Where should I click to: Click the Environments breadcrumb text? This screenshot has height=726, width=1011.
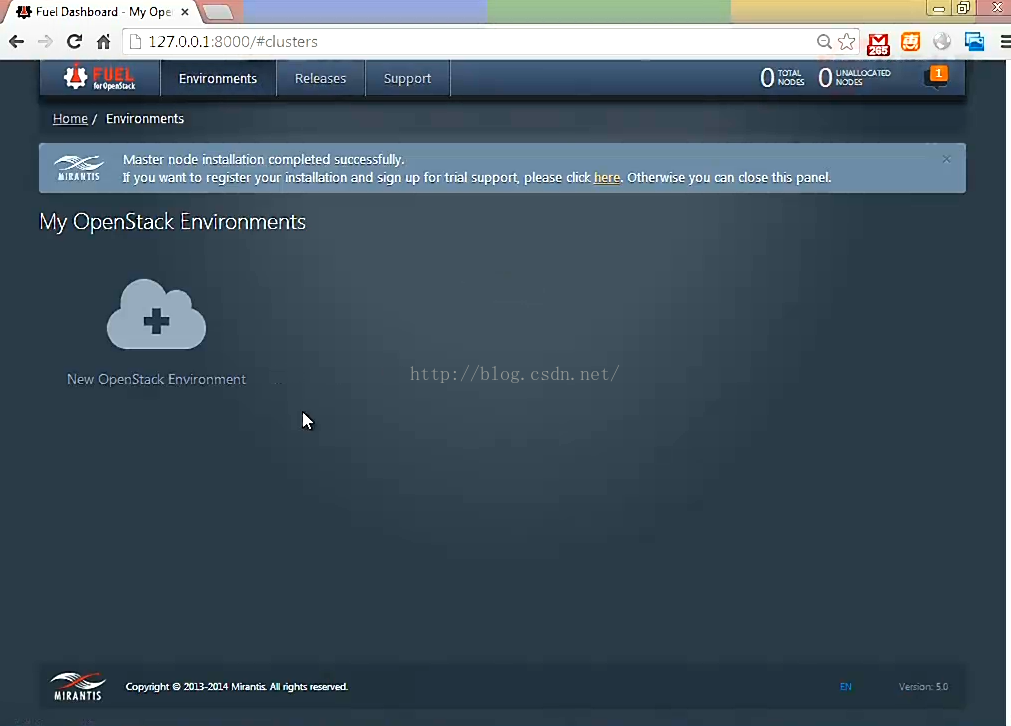145,119
